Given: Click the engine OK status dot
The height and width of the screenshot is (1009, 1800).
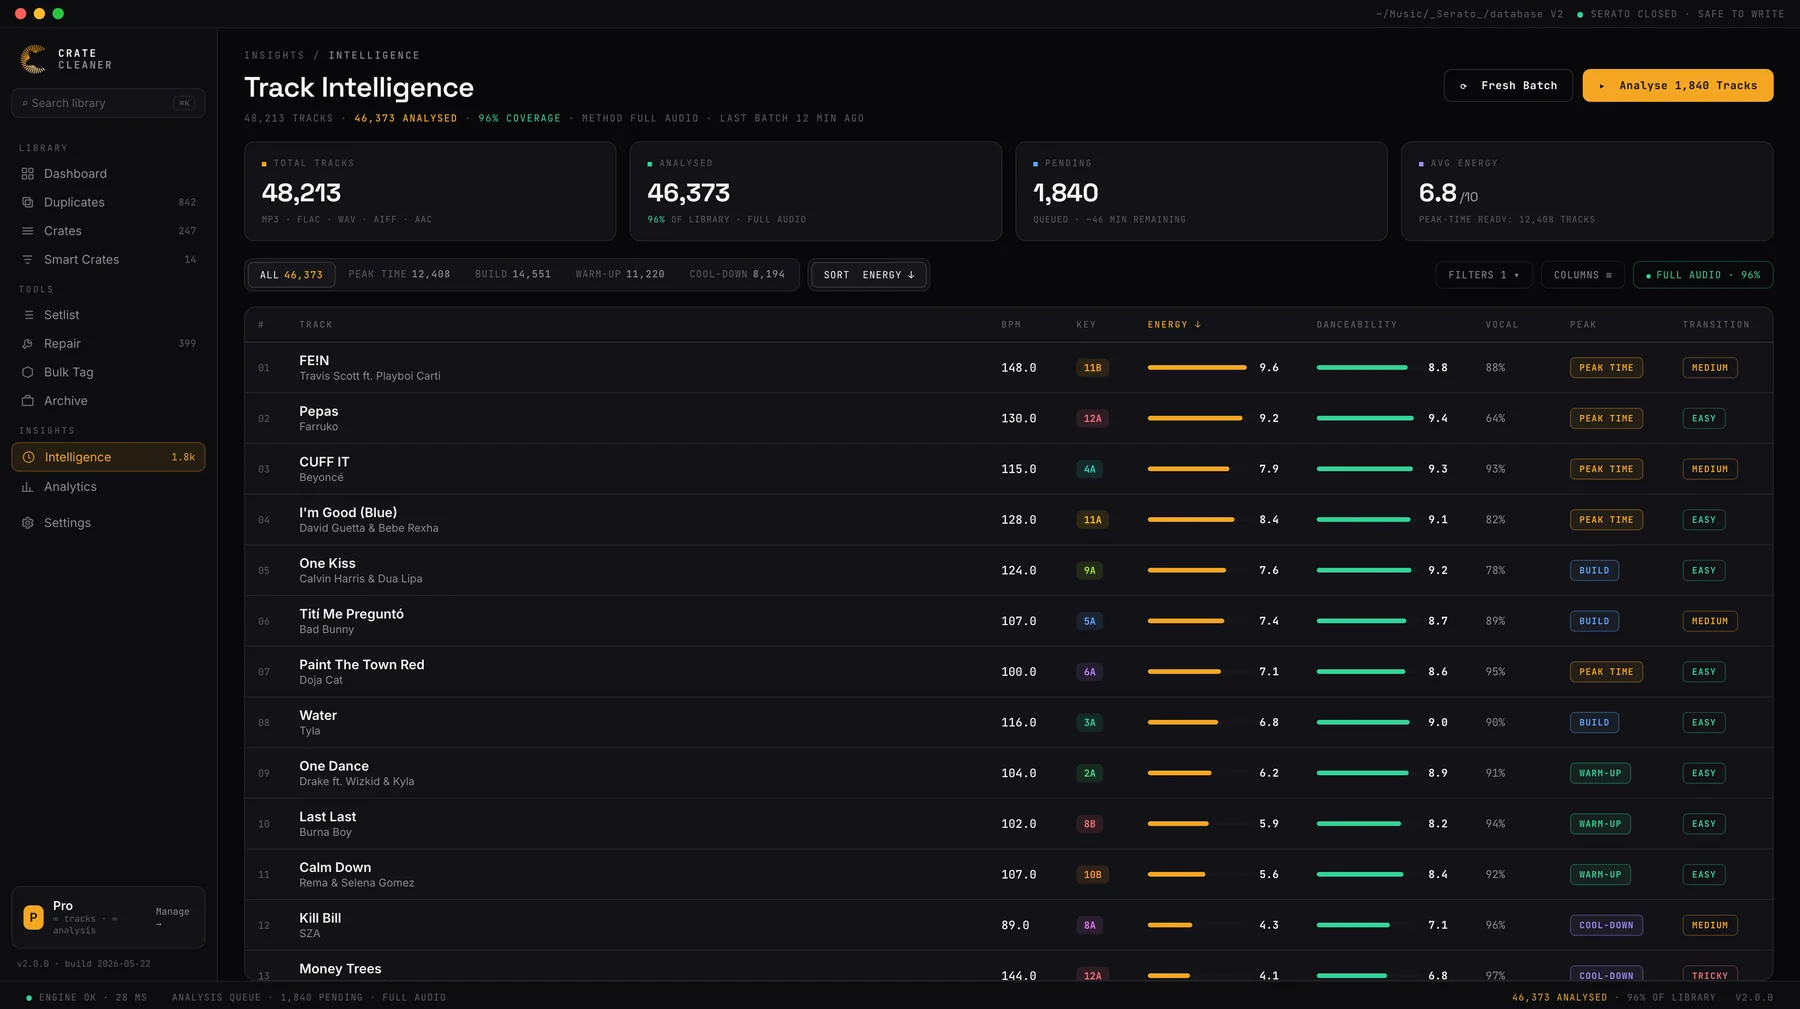Looking at the screenshot, I should 29,998.
